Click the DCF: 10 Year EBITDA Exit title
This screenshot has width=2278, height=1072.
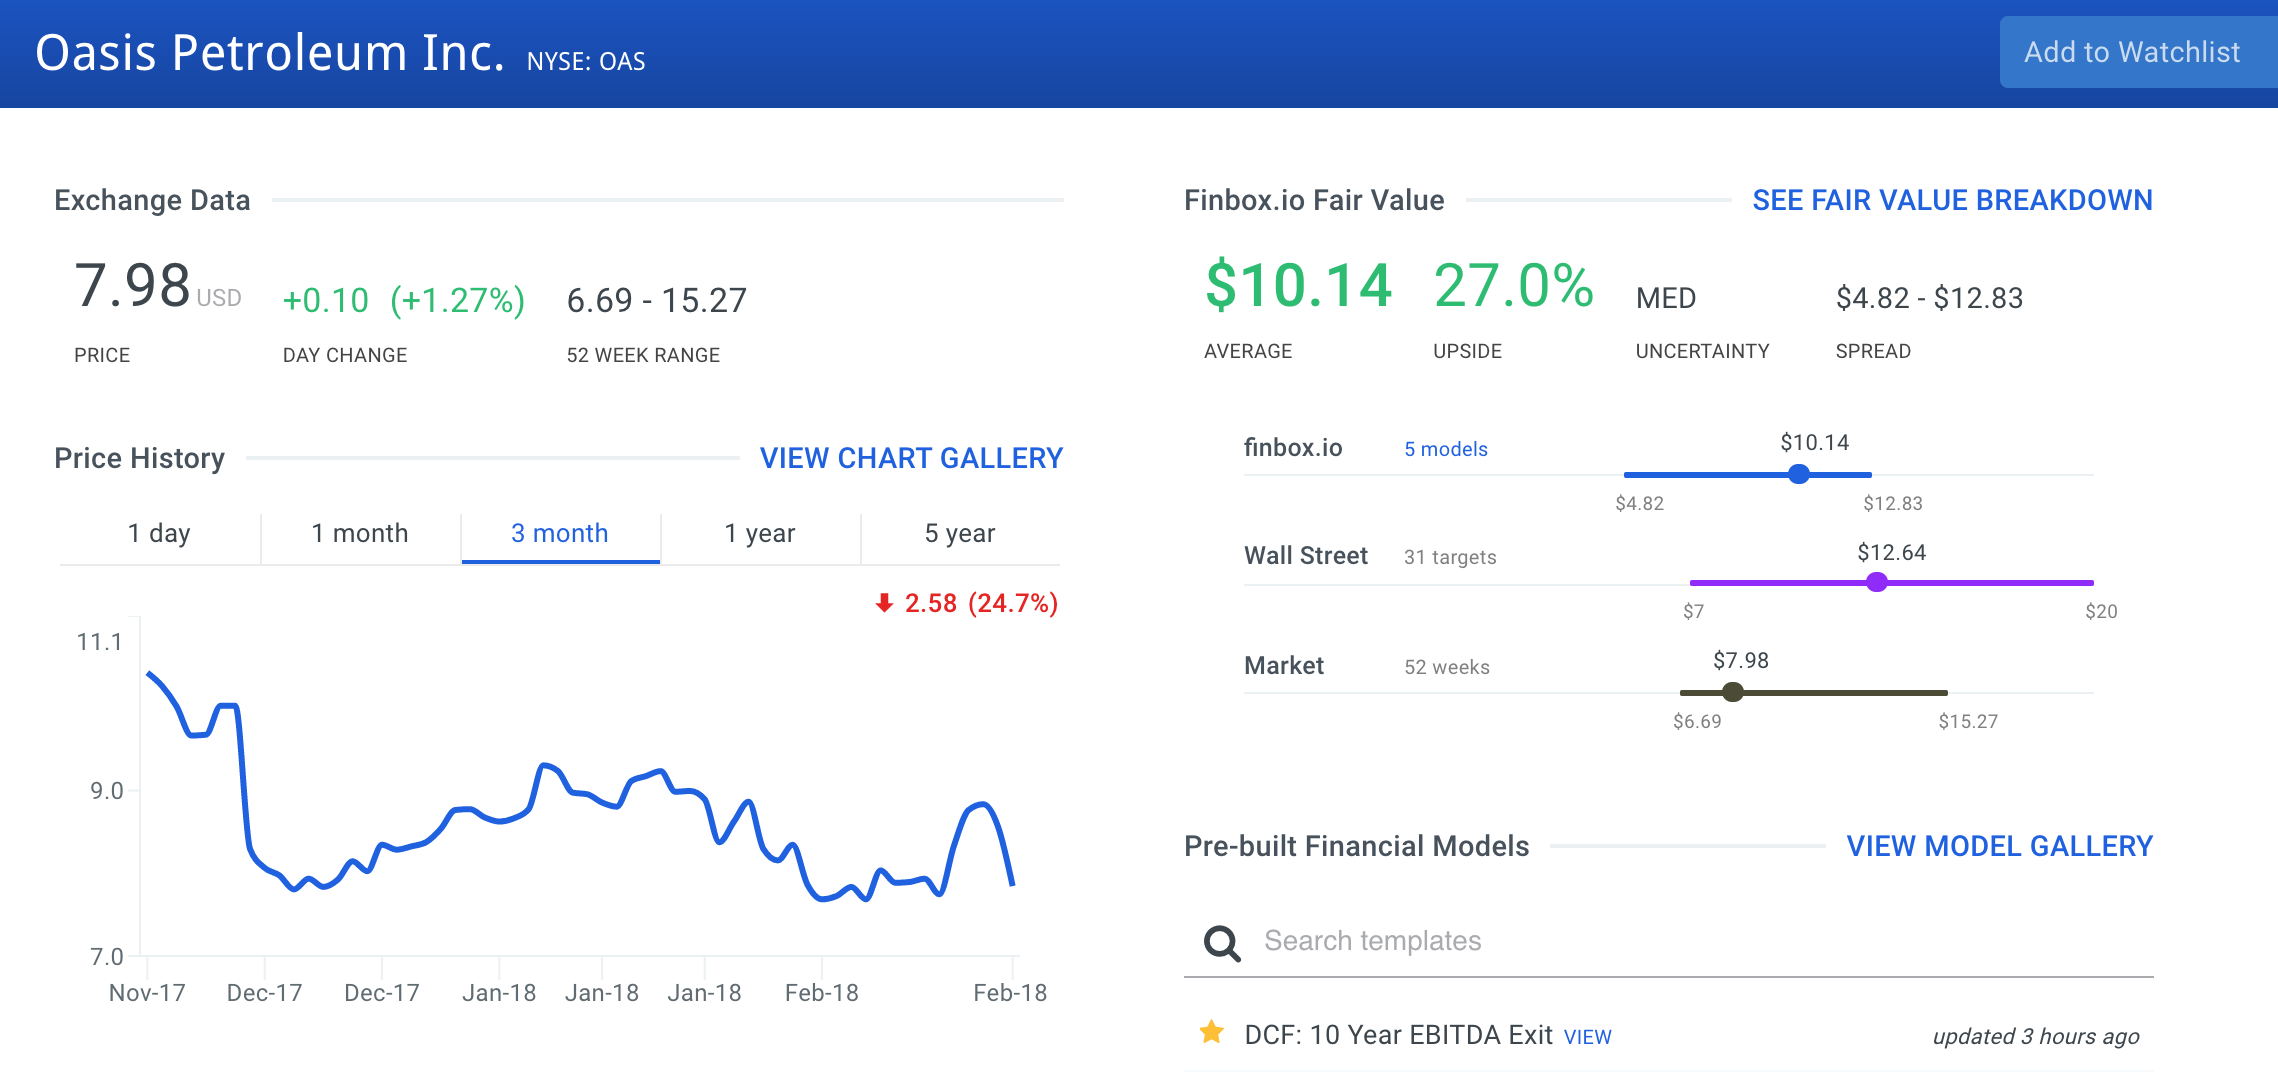[1398, 1035]
